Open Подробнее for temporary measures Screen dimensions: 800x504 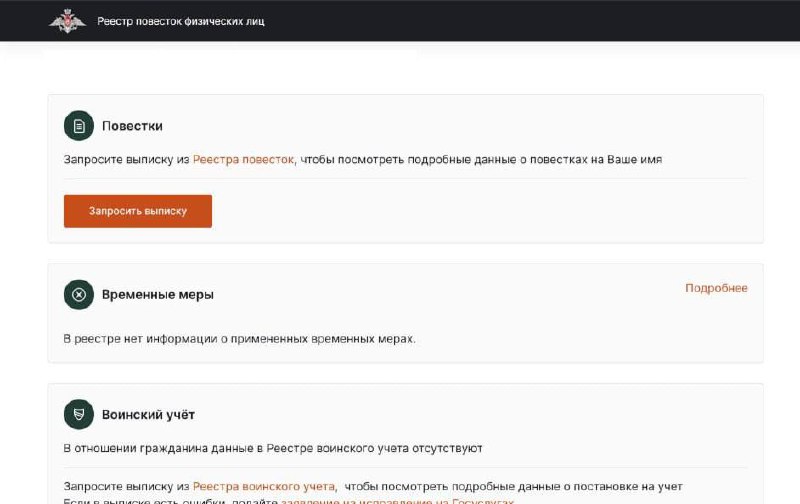(x=716, y=288)
